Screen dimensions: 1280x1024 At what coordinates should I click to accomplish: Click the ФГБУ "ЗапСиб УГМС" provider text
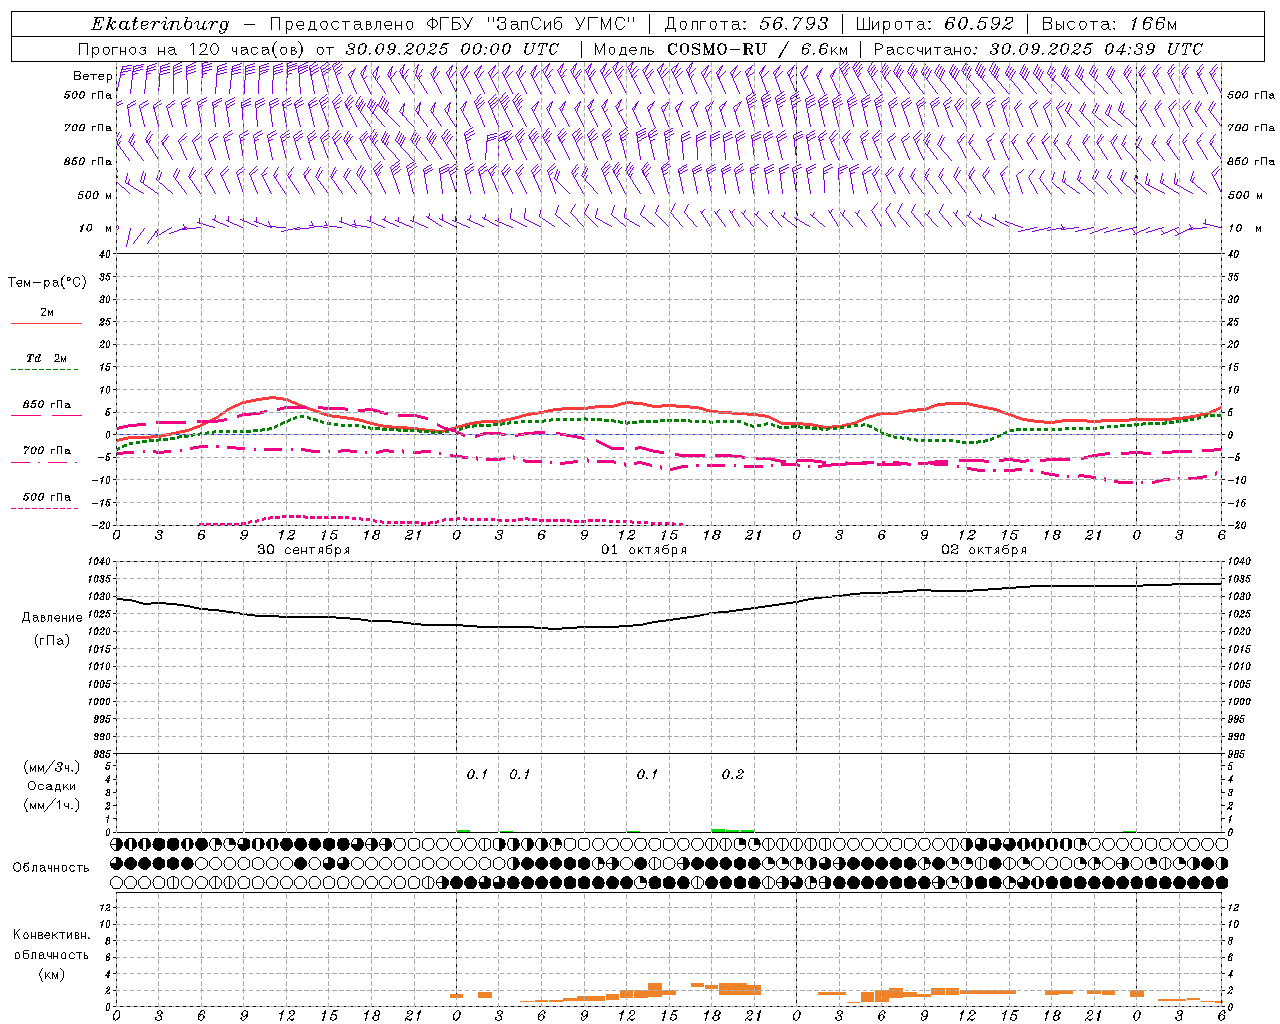pos(531,24)
